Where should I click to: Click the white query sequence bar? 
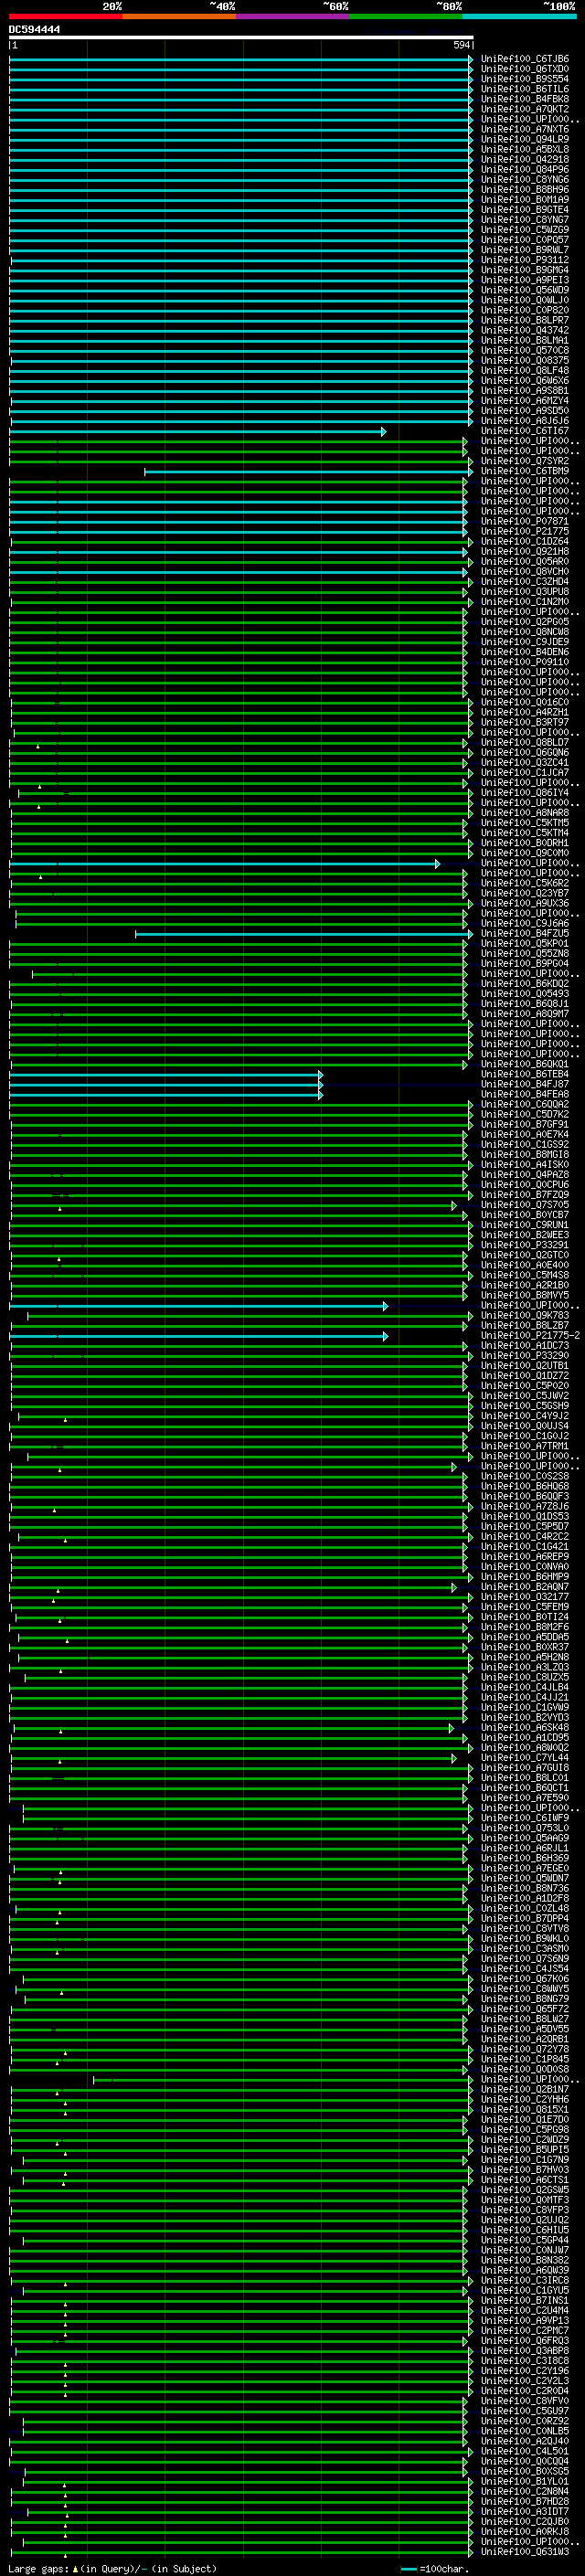[x=241, y=37]
